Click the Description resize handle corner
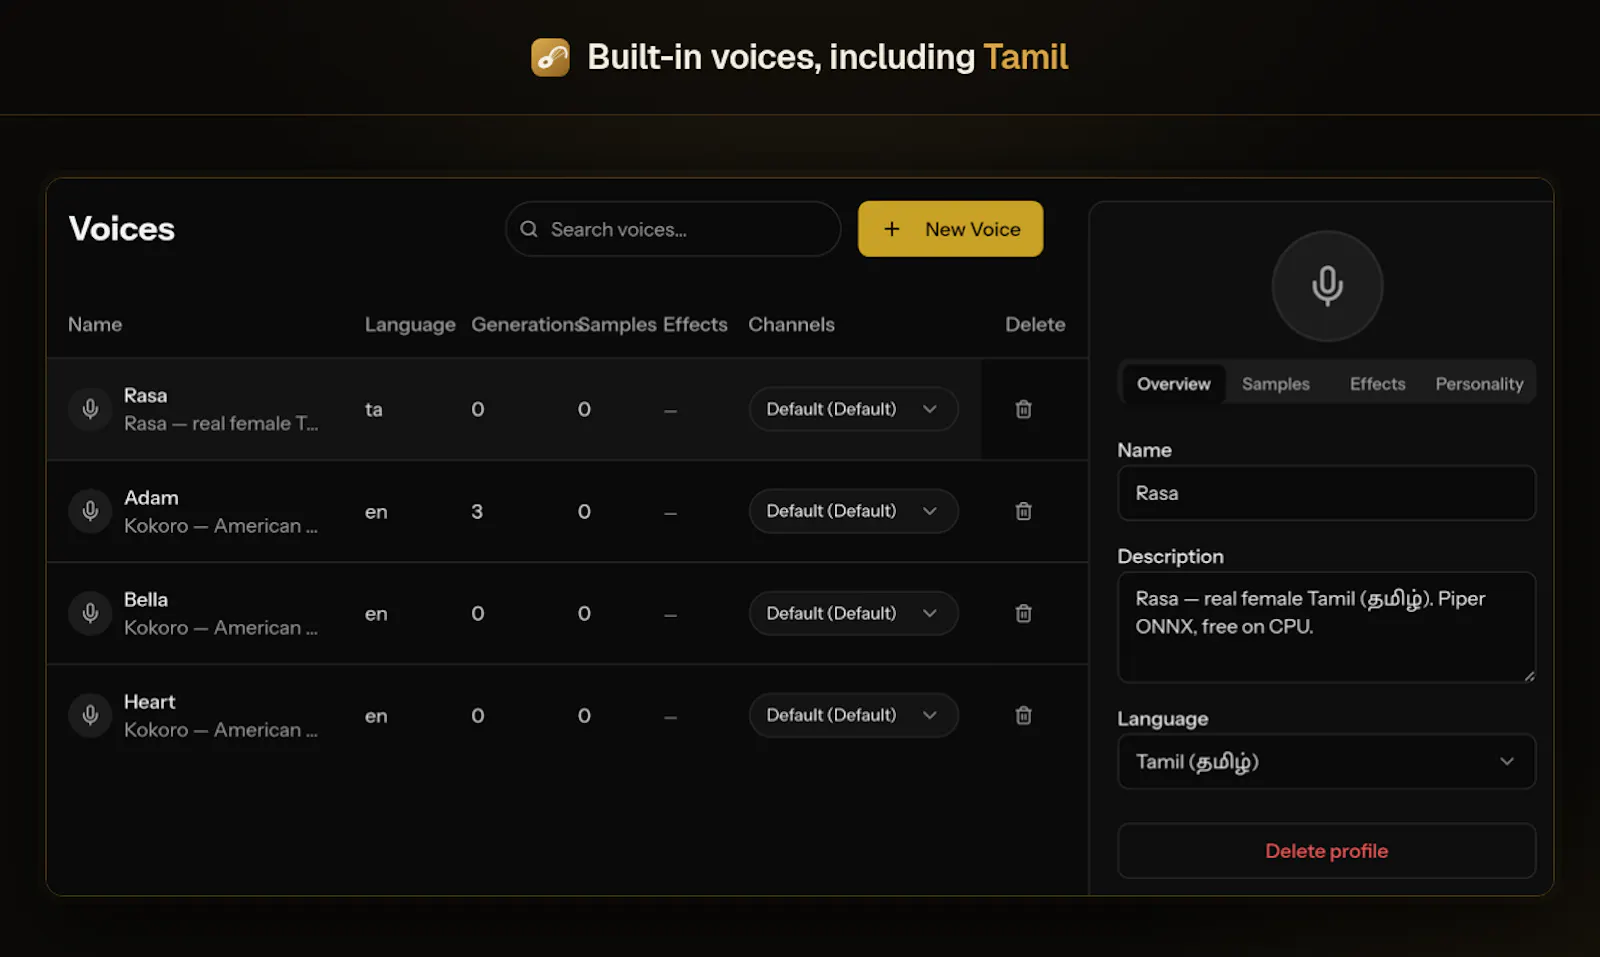The height and width of the screenshot is (957, 1600). 1529,676
